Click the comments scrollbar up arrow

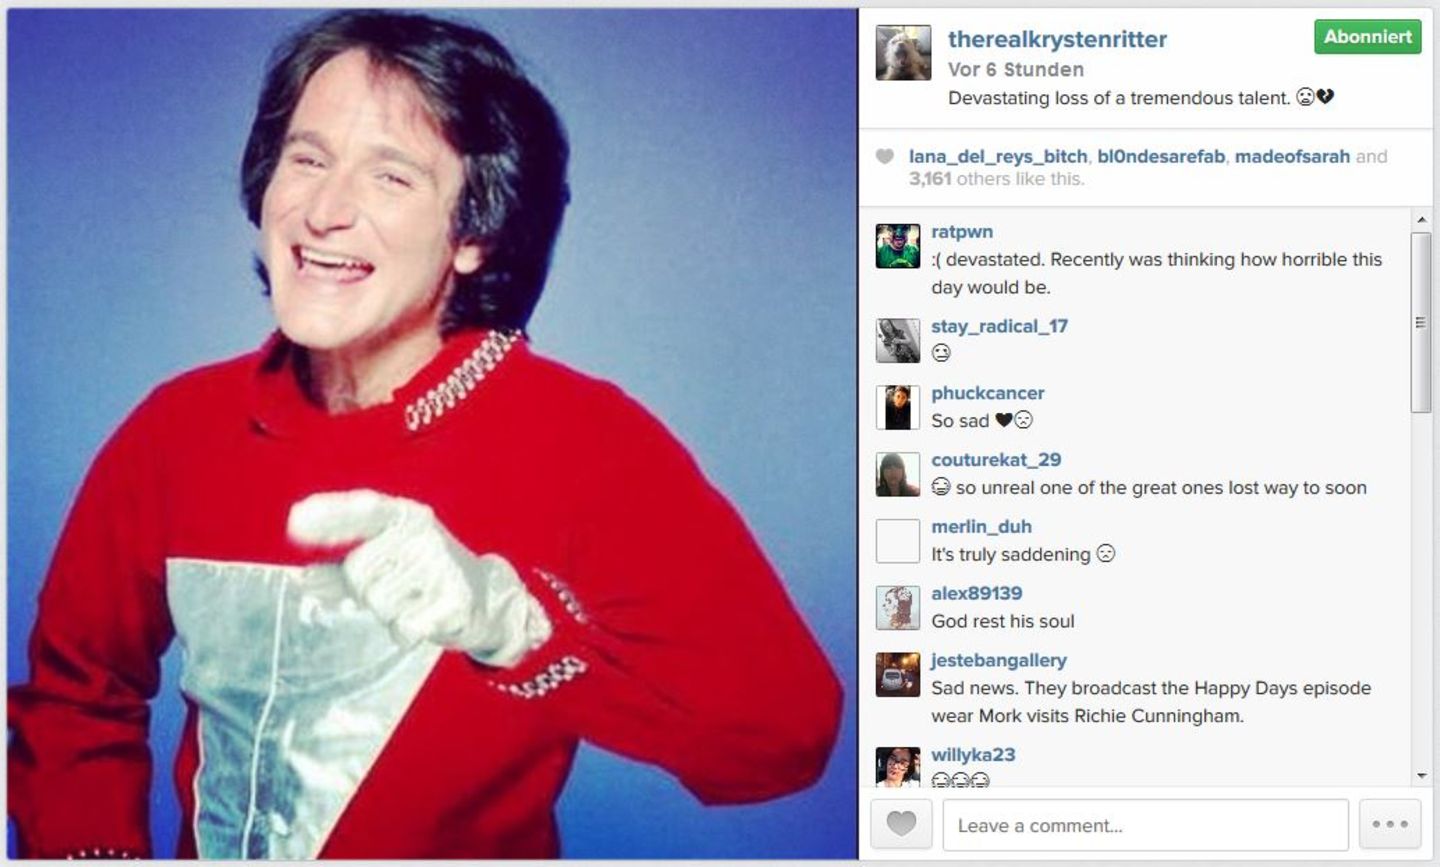point(1421,219)
